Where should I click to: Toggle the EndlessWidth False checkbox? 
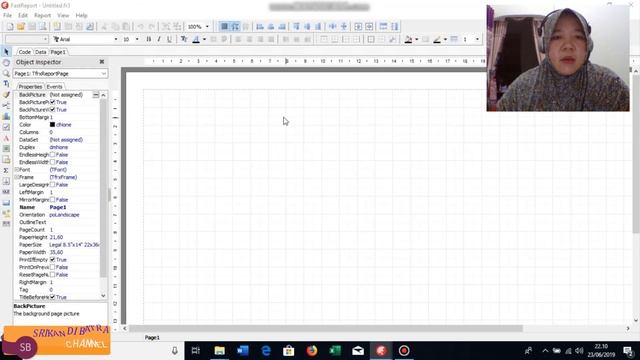click(52, 162)
